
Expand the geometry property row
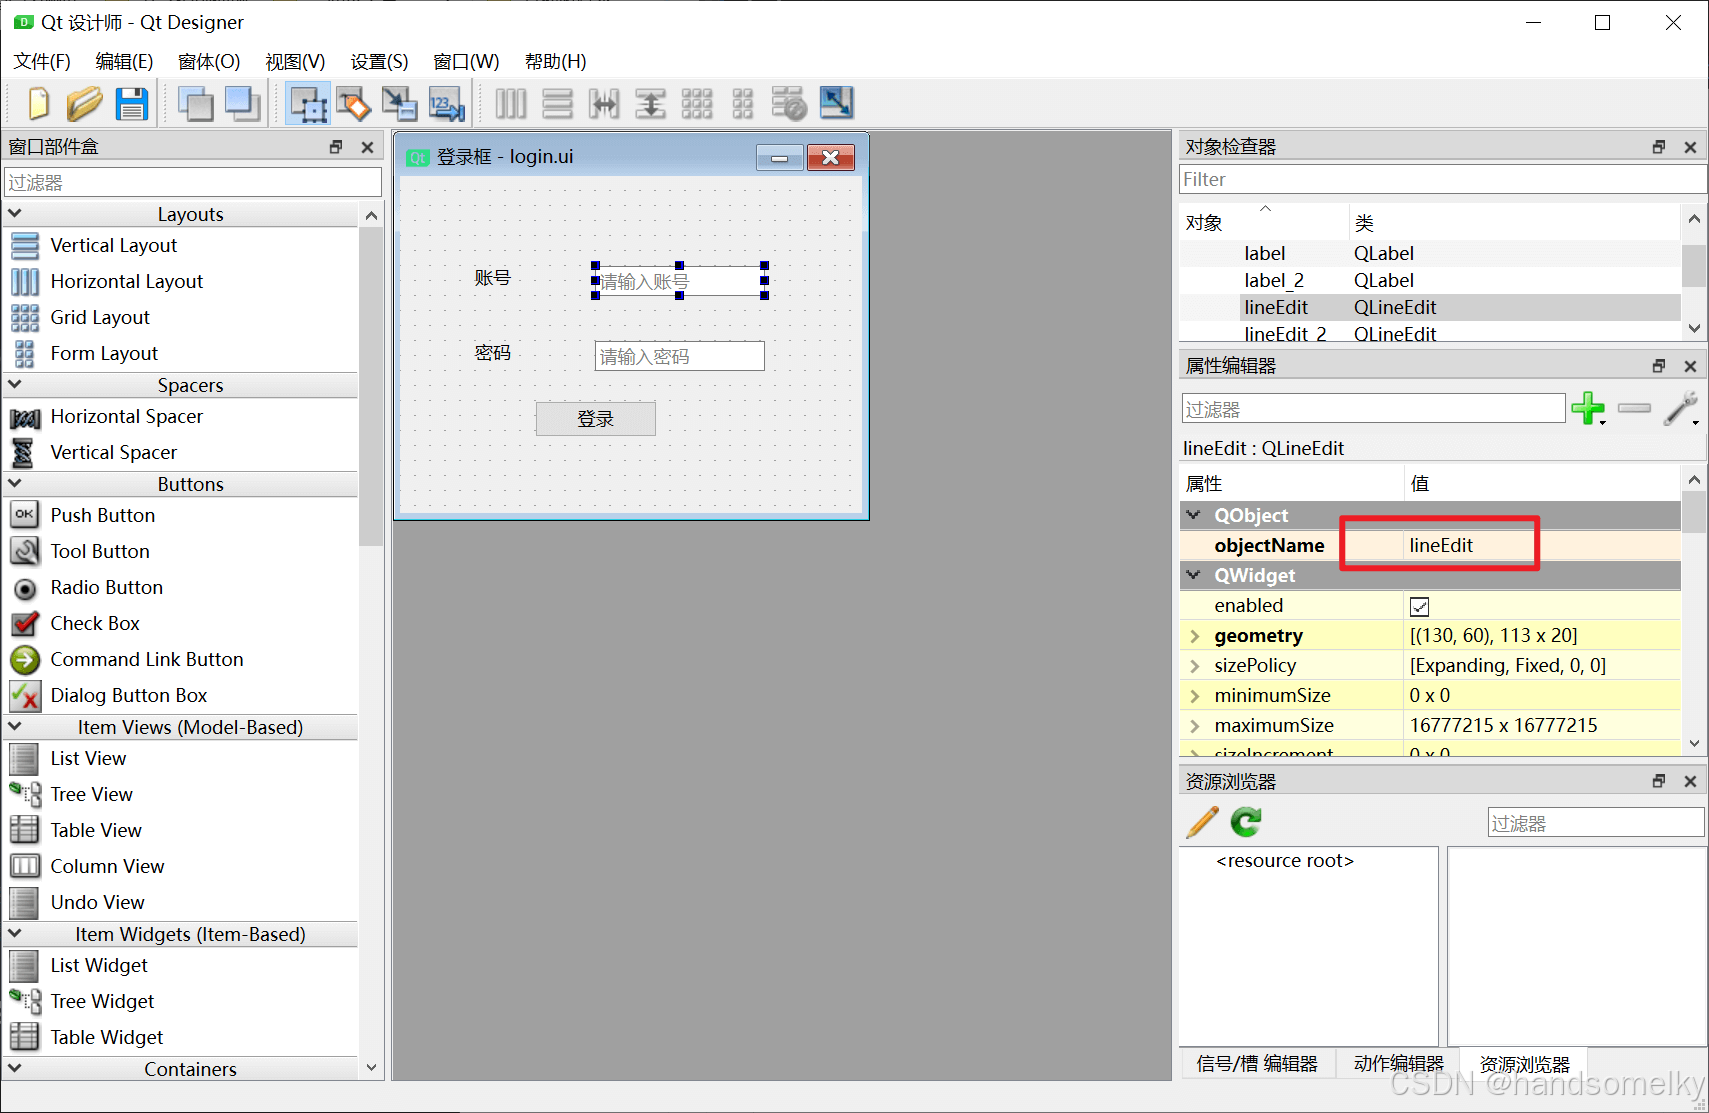[1194, 636]
